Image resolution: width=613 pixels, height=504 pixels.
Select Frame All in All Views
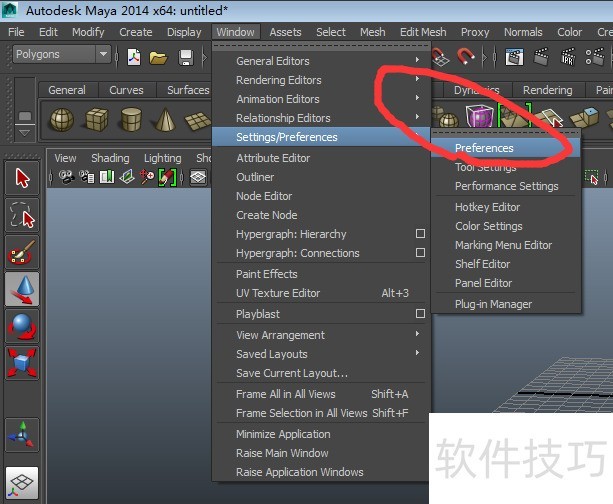285,394
